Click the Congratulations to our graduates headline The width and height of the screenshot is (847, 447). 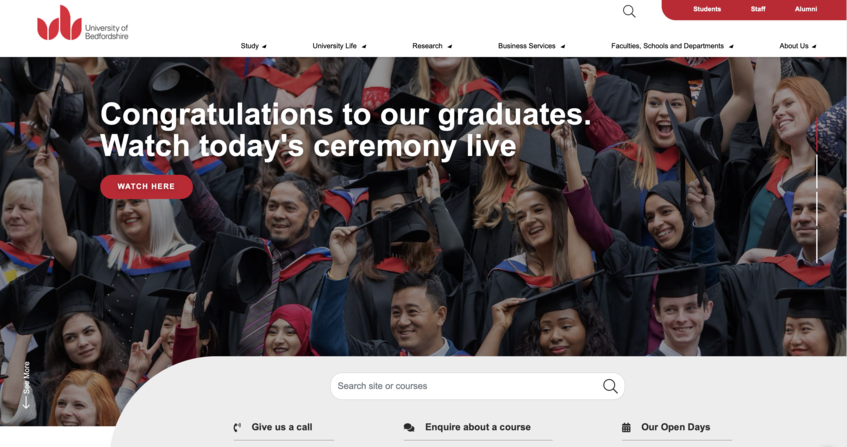346,130
